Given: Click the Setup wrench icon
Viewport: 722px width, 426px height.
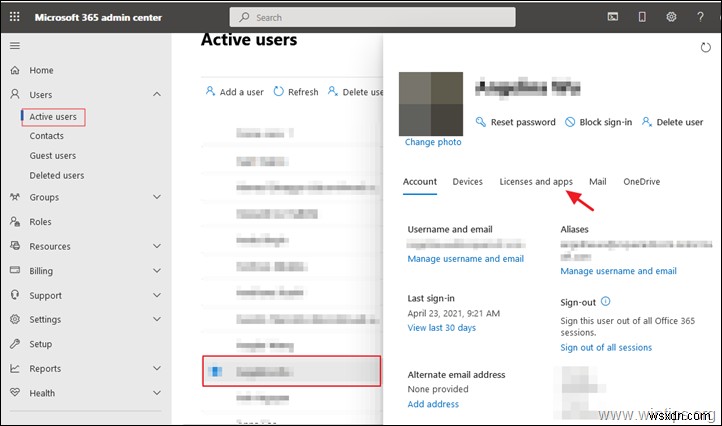Looking at the screenshot, I should (x=15, y=344).
